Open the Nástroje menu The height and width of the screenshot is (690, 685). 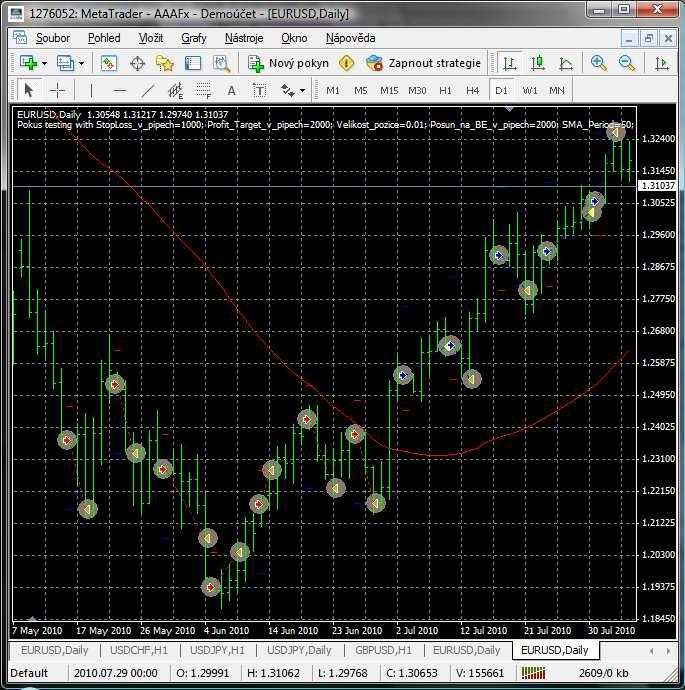pyautogui.click(x=244, y=38)
